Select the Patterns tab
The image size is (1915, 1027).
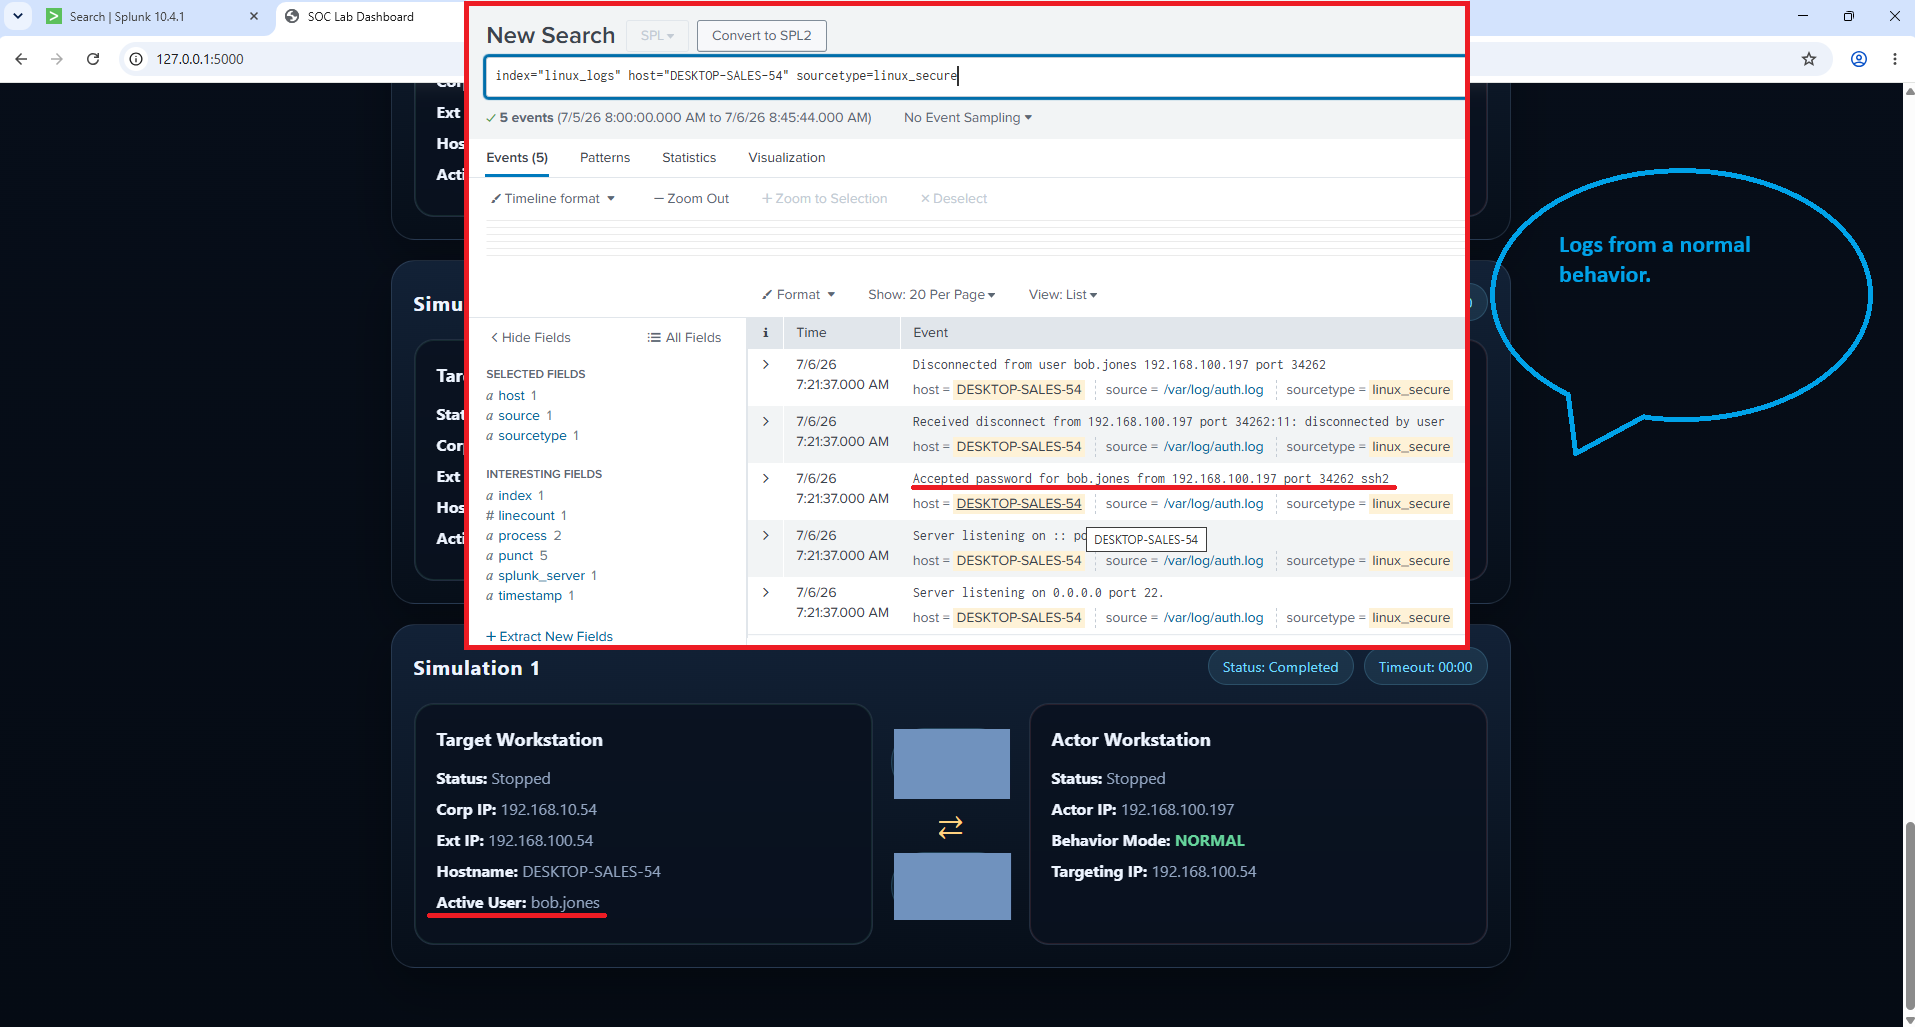click(605, 158)
